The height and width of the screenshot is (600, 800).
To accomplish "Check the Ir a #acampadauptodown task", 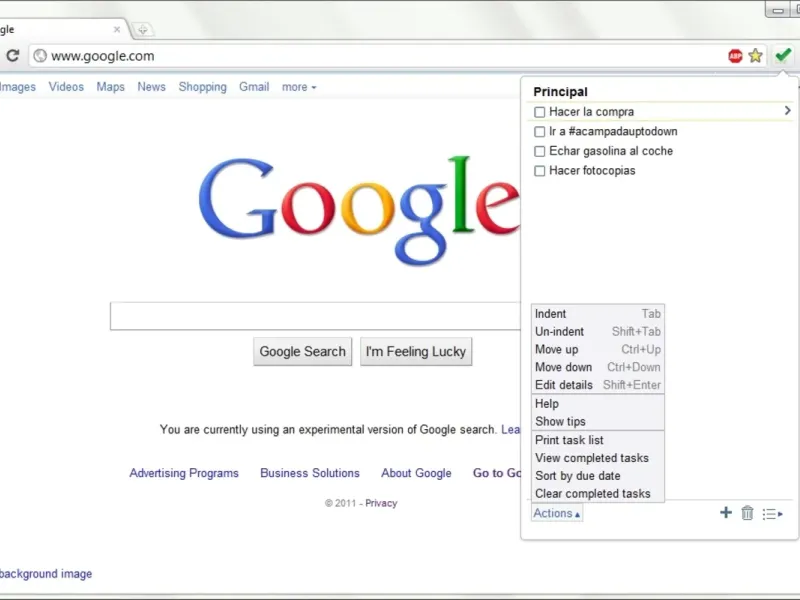I will click(x=539, y=132).
